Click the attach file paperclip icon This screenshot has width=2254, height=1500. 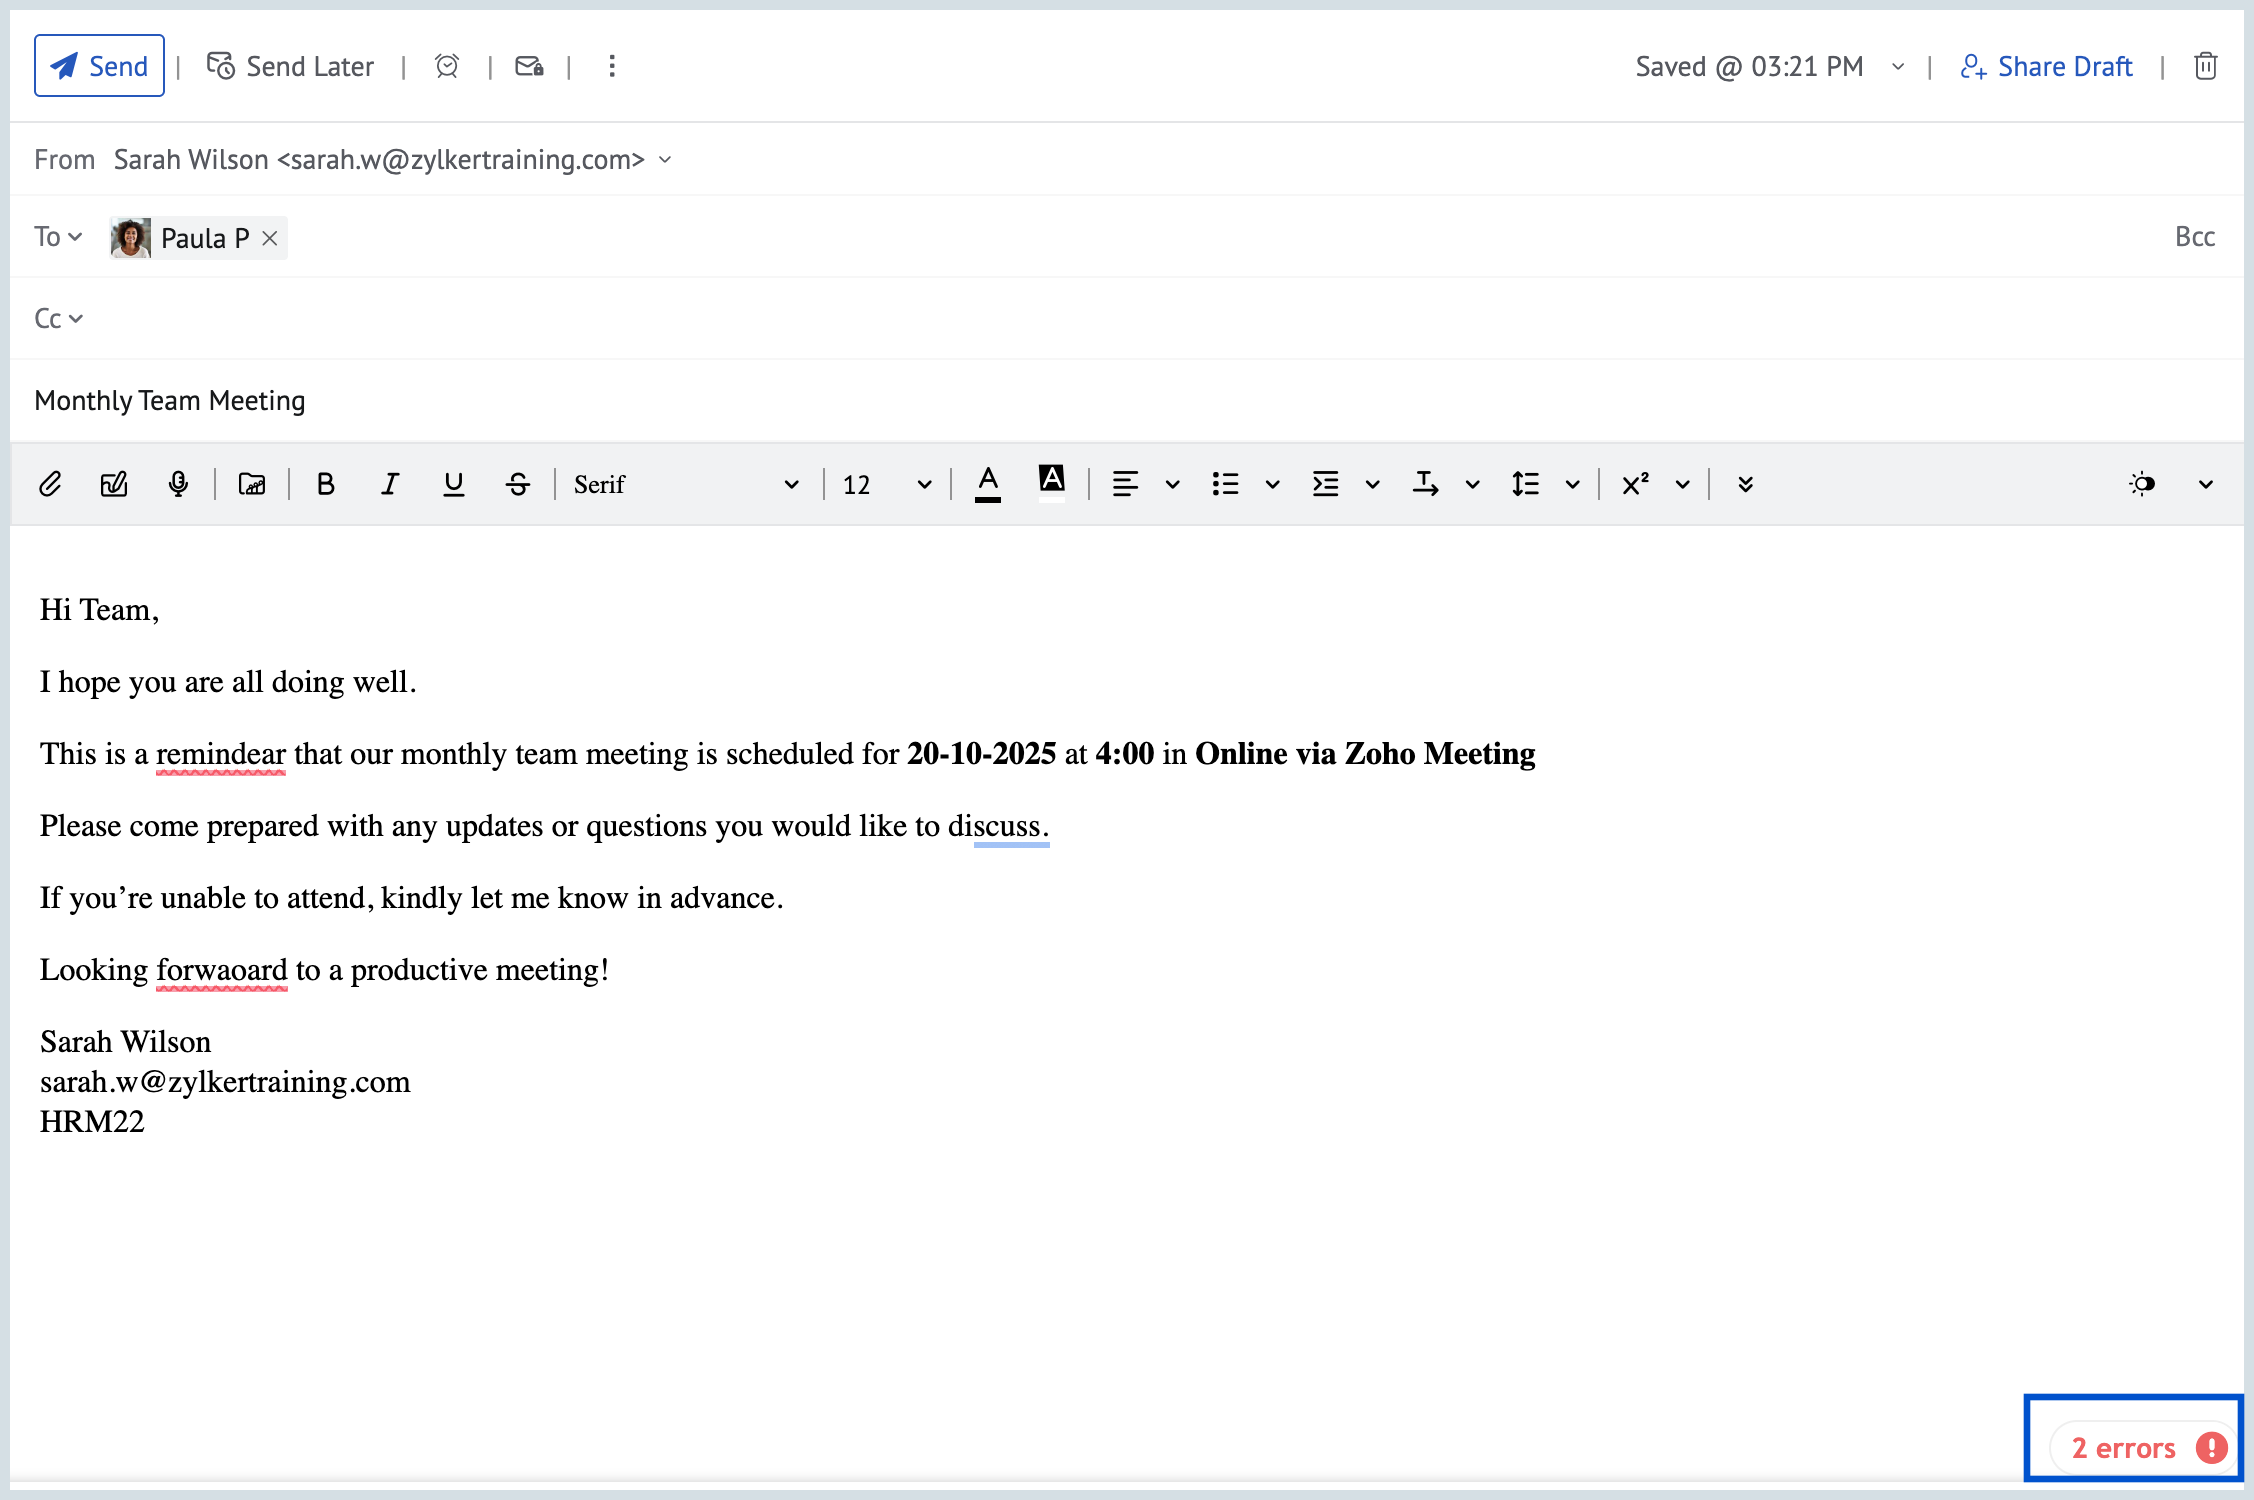tap(50, 485)
